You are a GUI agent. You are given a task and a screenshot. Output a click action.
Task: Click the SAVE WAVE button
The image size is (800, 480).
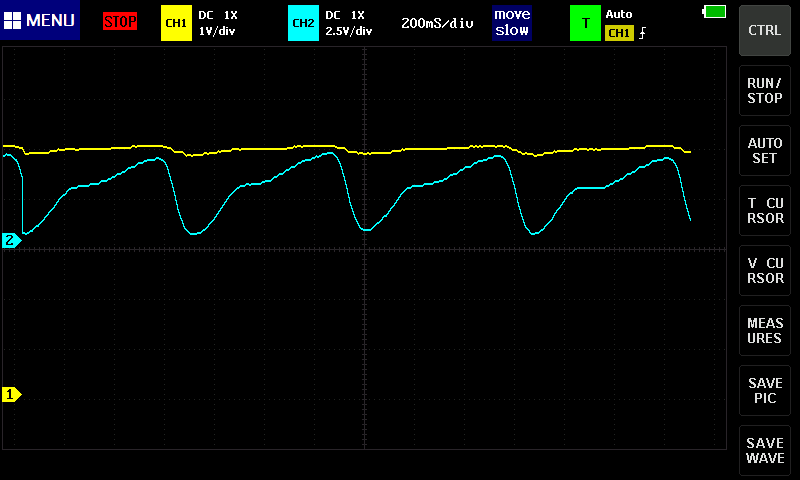coord(765,450)
